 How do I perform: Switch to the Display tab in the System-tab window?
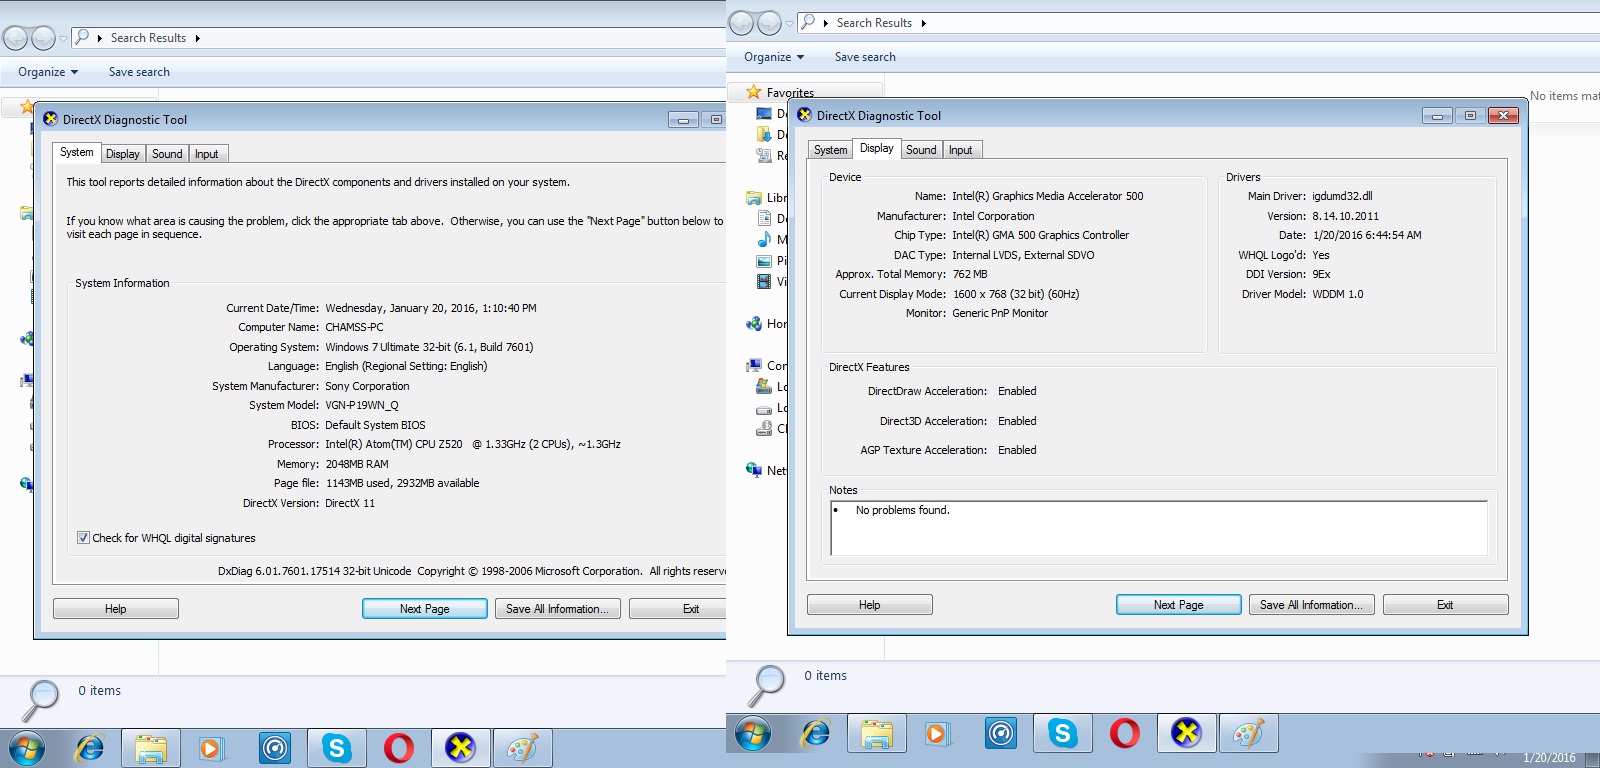click(123, 154)
